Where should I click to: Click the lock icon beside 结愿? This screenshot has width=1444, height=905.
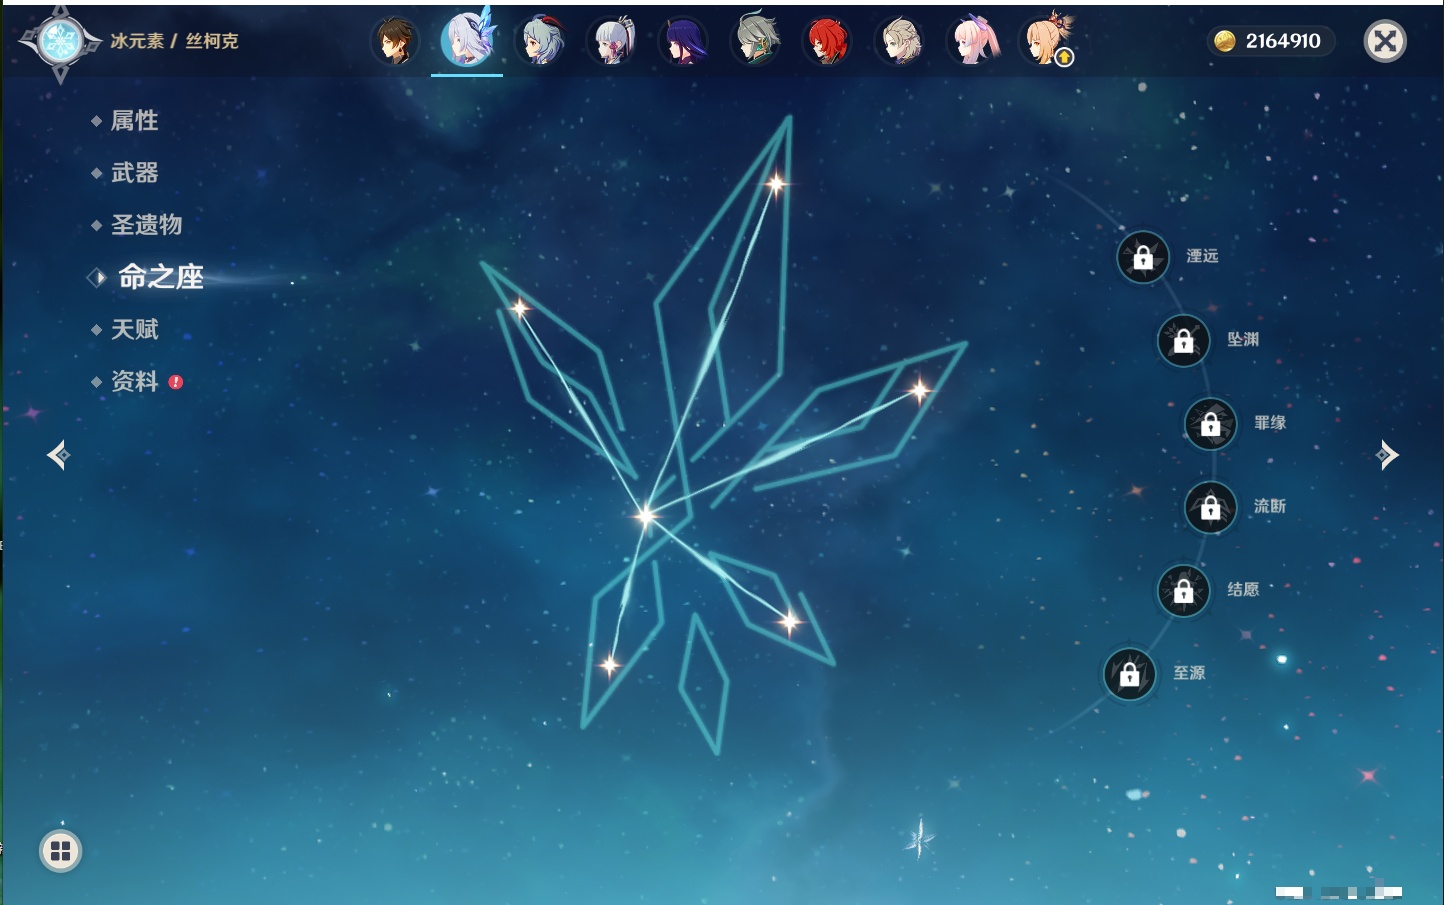click(x=1184, y=590)
